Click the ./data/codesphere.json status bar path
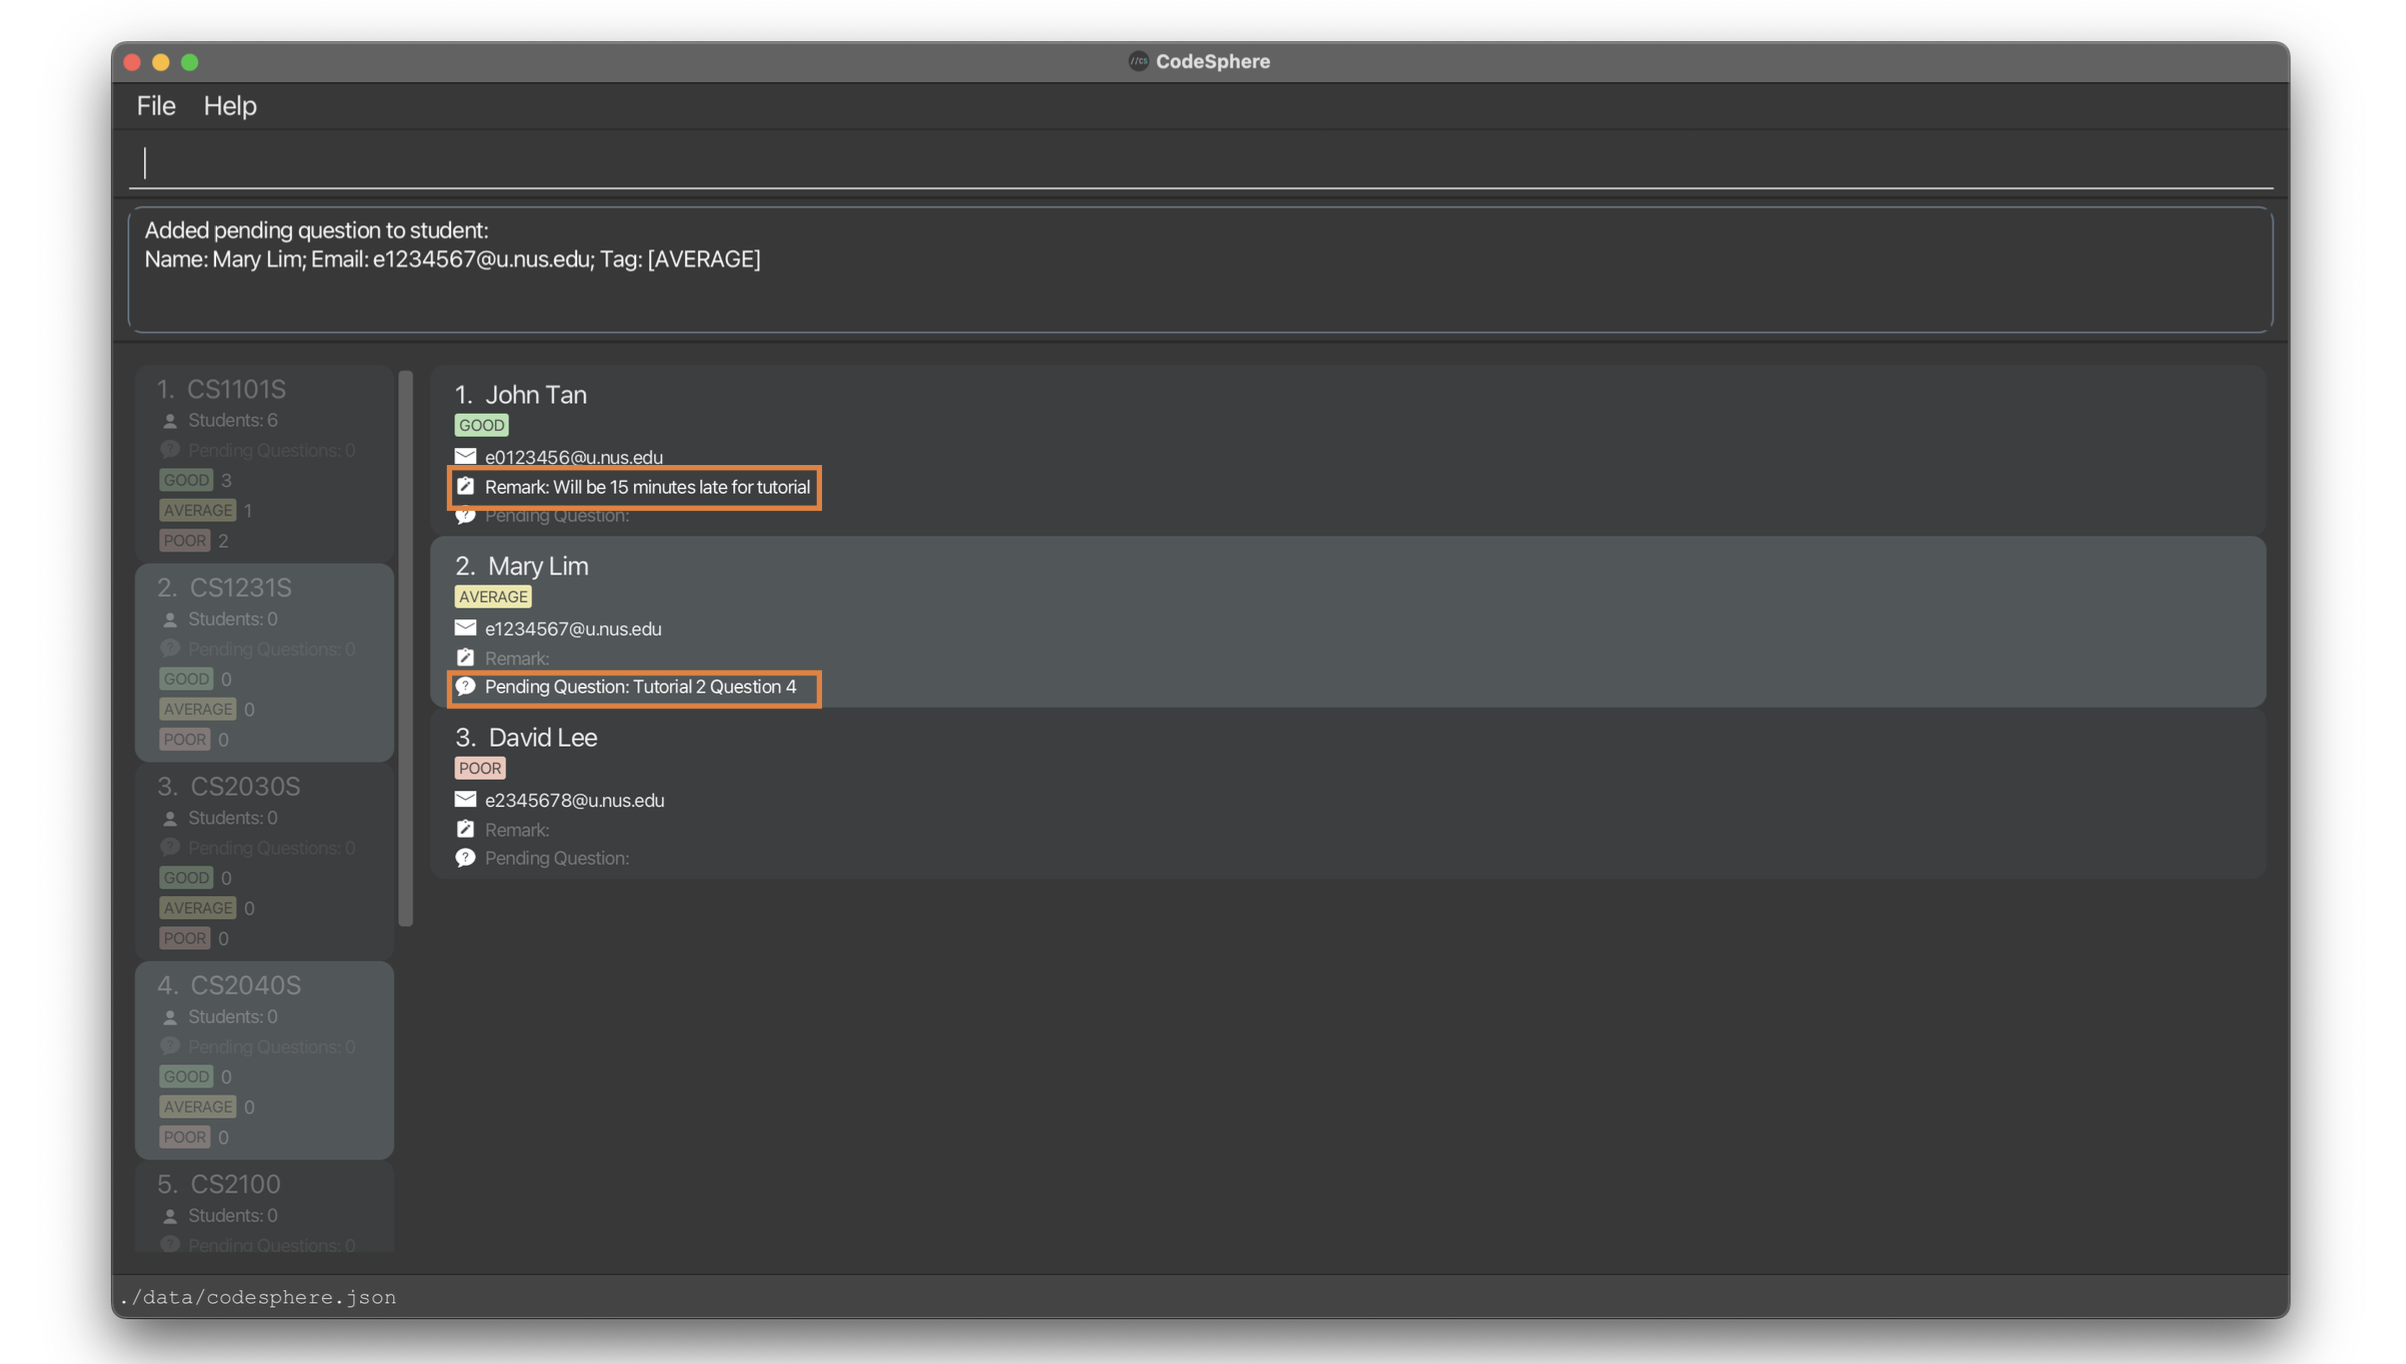Image resolution: width=2406 pixels, height=1364 pixels. [x=258, y=1297]
